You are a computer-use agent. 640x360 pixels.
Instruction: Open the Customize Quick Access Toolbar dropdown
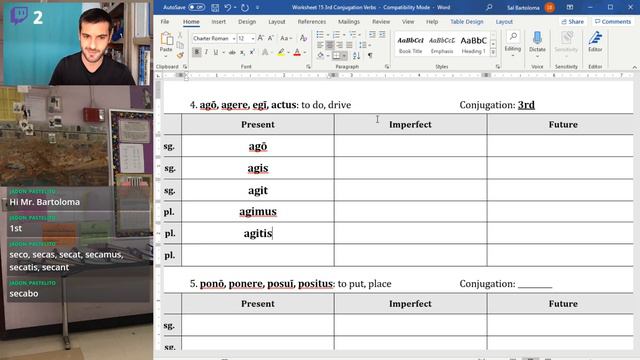pyautogui.click(x=257, y=7)
